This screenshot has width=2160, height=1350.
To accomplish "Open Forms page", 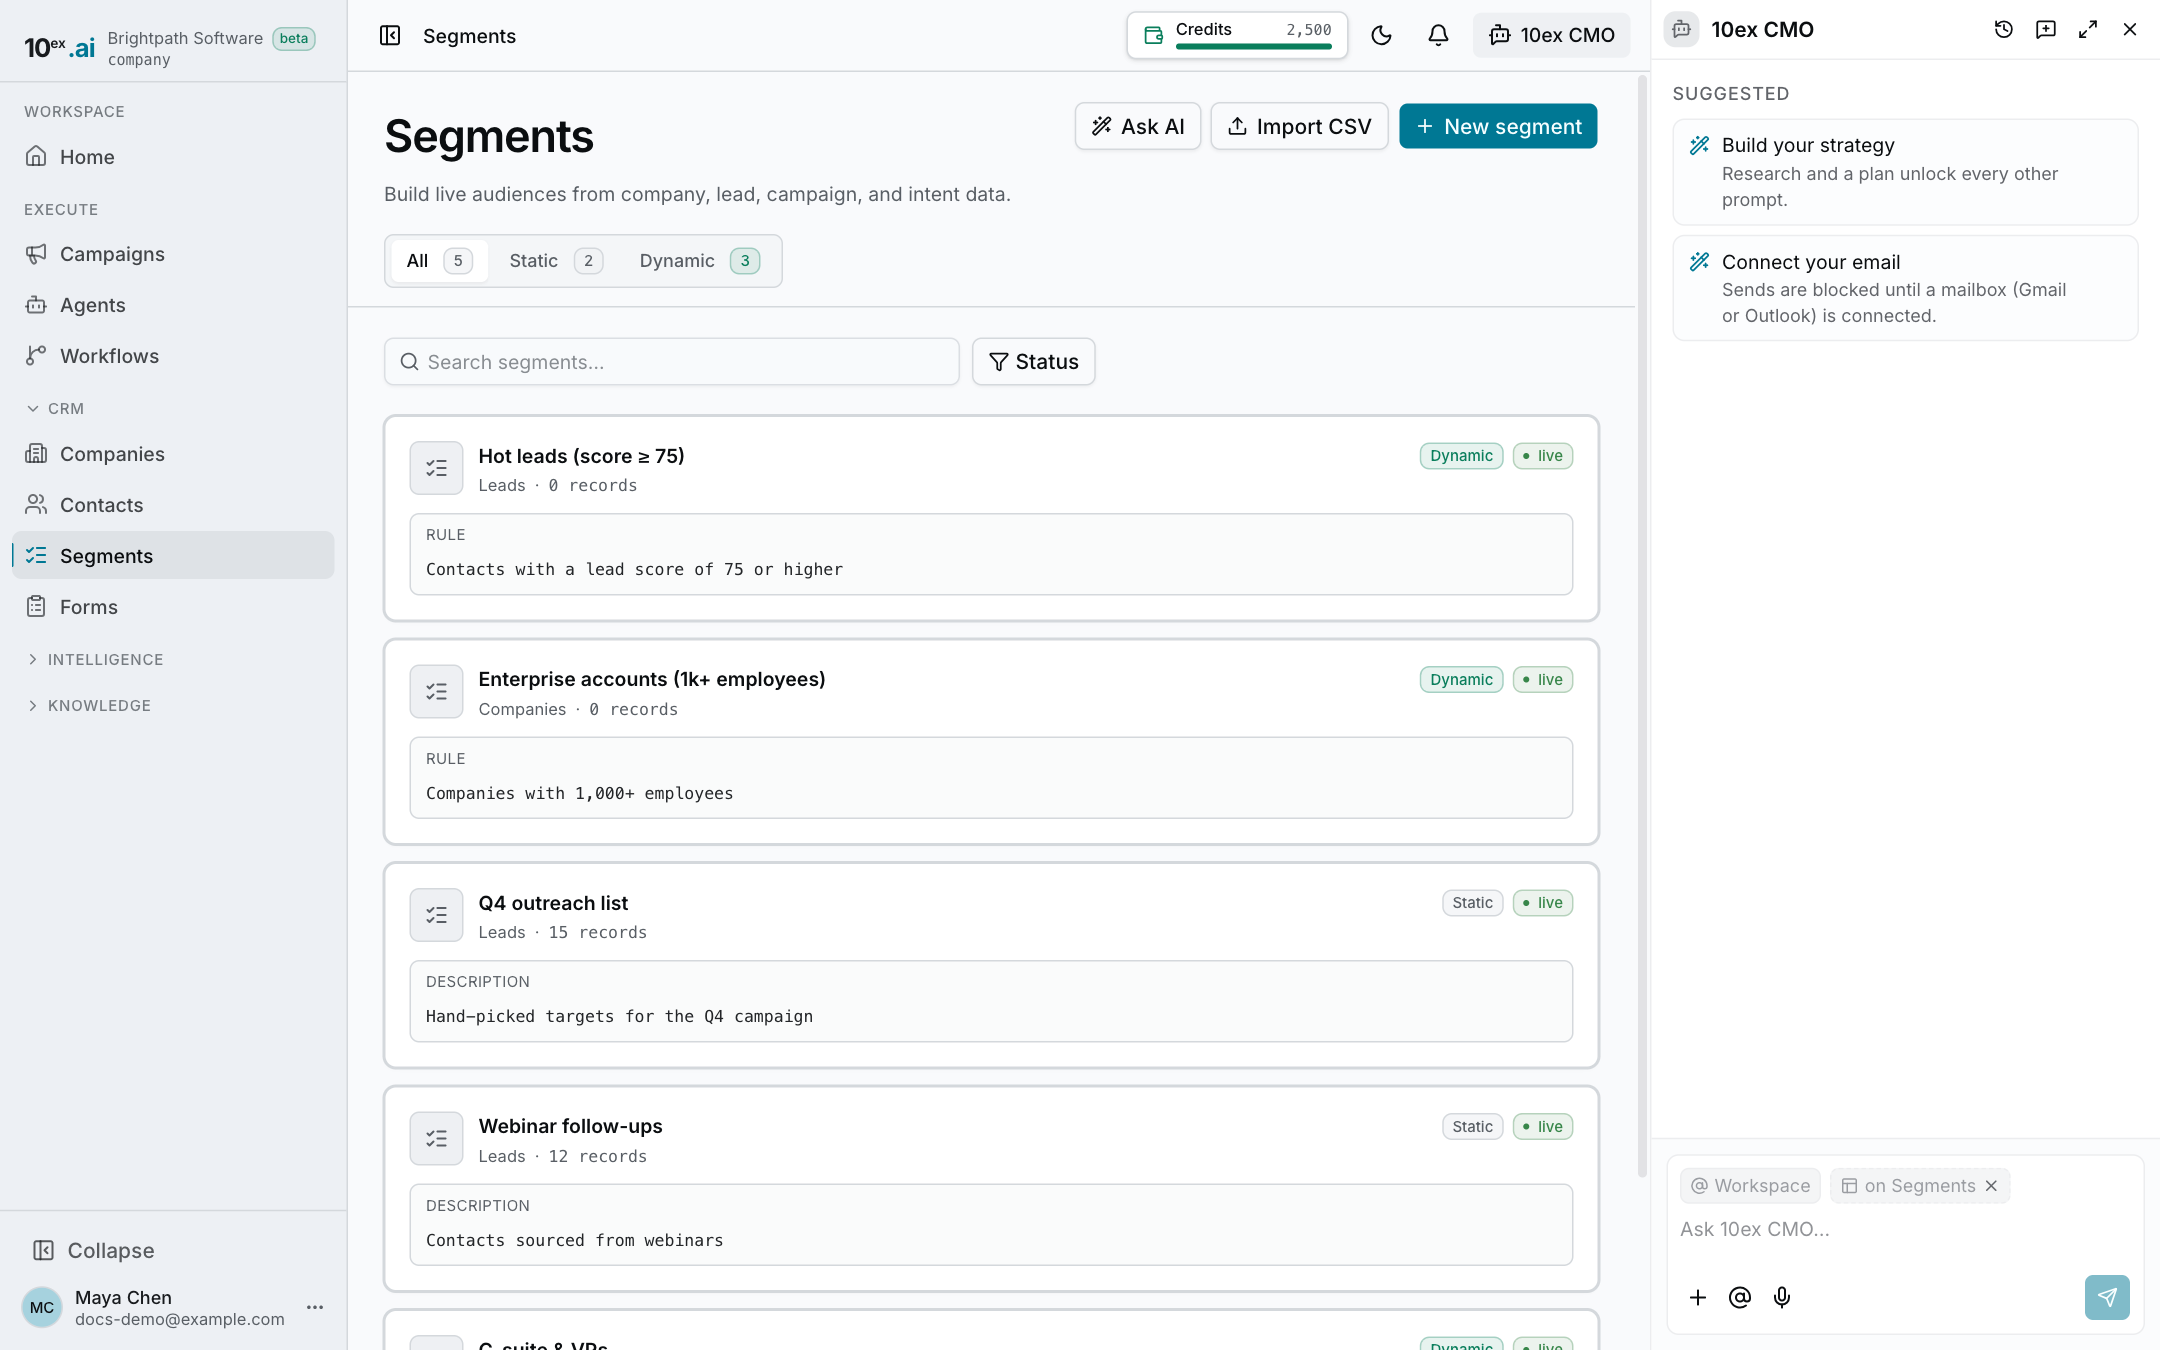I will point(173,607).
